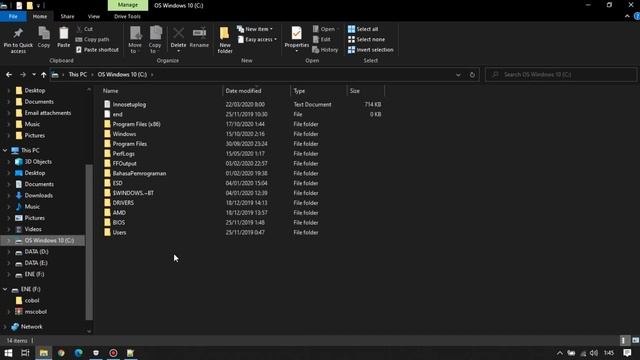Click the Delete ribbon icon

(x=178, y=40)
